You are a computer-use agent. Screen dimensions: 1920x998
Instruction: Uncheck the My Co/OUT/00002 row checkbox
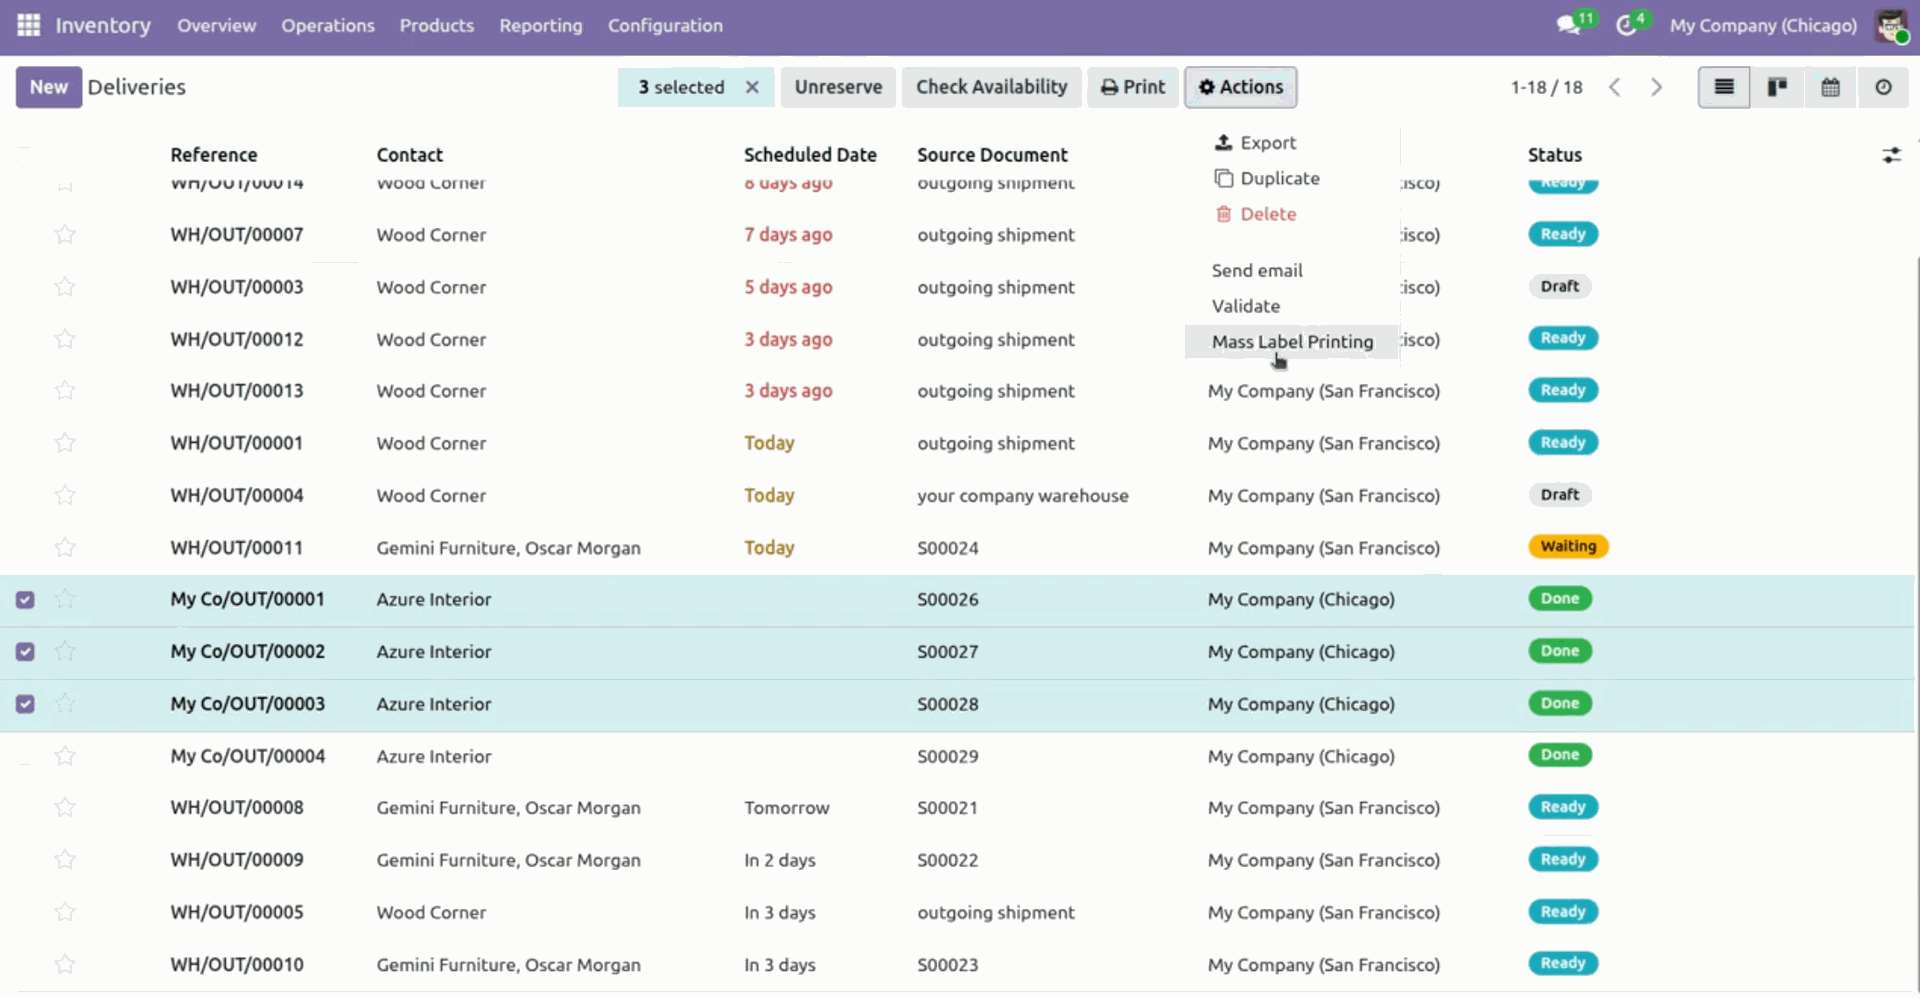click(25, 652)
